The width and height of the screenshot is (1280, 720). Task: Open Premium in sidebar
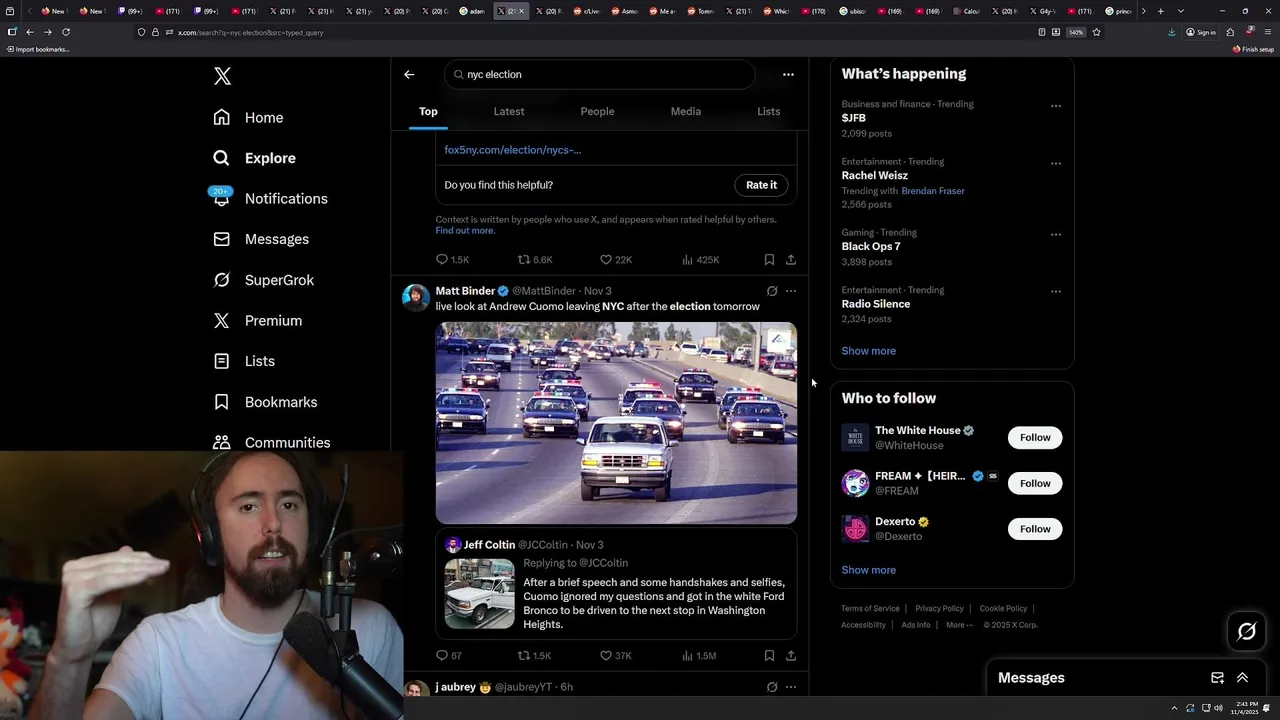pyautogui.click(x=258, y=320)
